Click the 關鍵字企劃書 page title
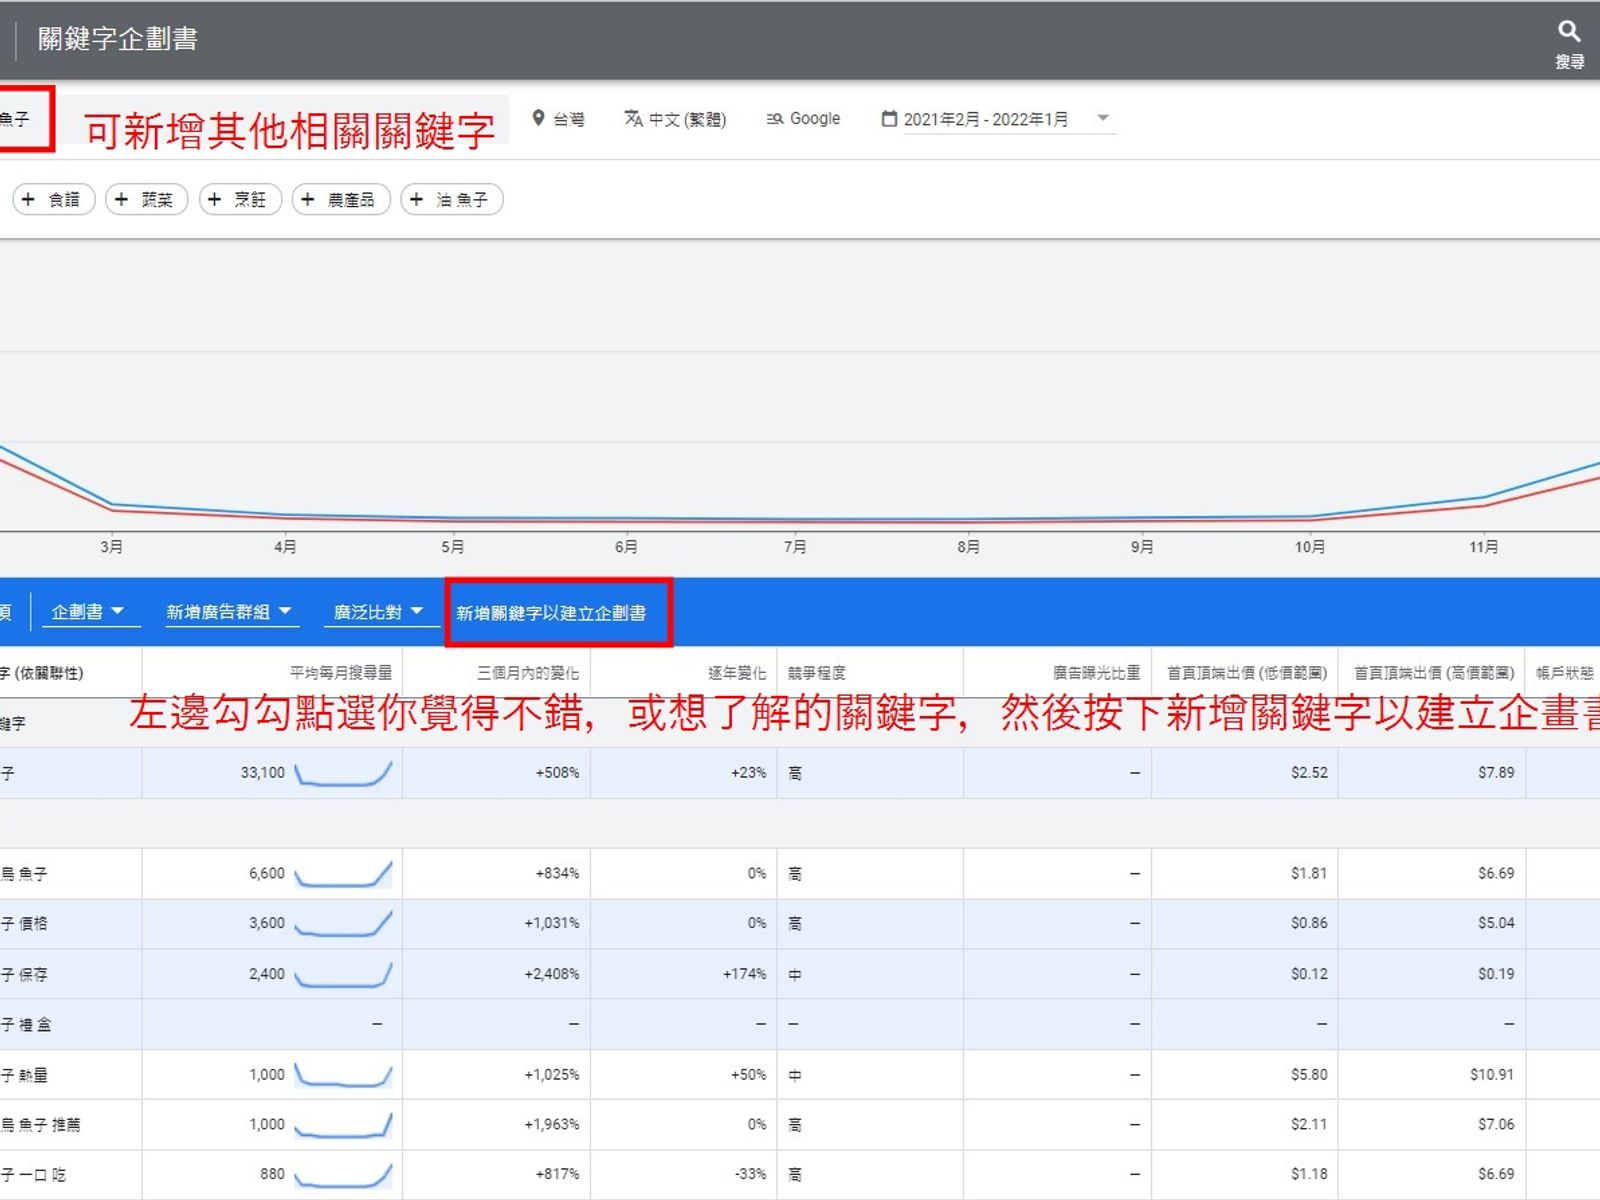1600x1200 pixels. (x=118, y=38)
